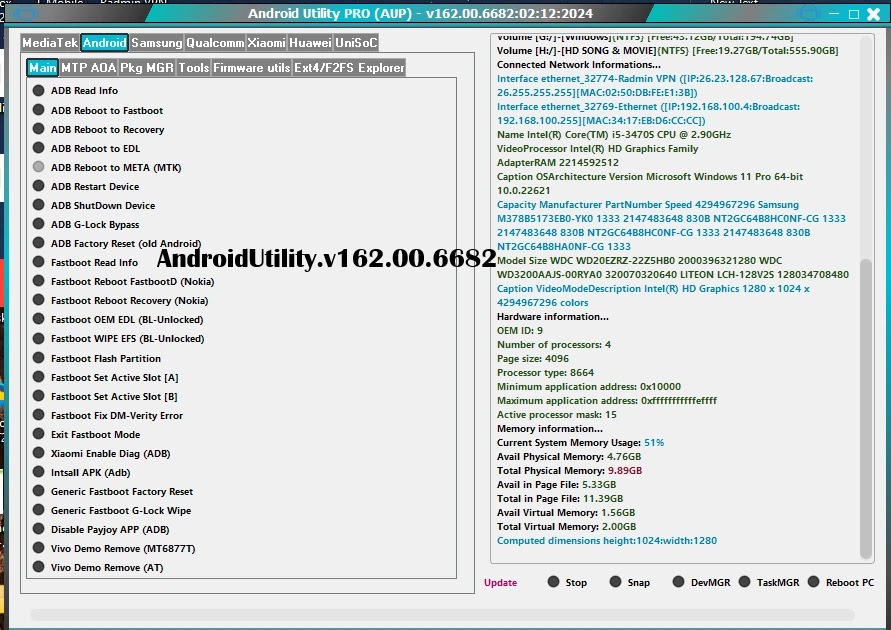Select Fastboot WIPE EFS (BL-Unlocked)
Viewport: 891px width, 630px height.
[x=118, y=338]
